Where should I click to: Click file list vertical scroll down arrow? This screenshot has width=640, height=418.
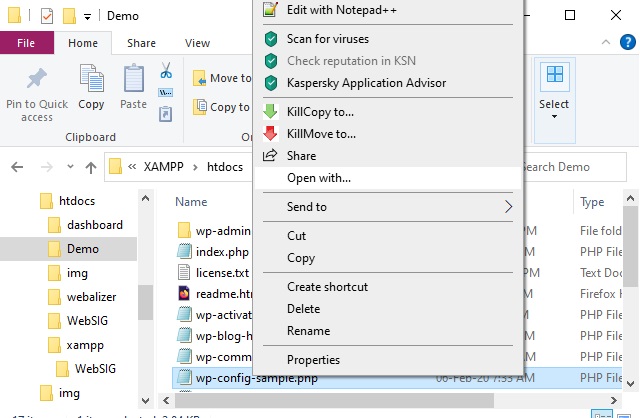[x=630, y=384]
